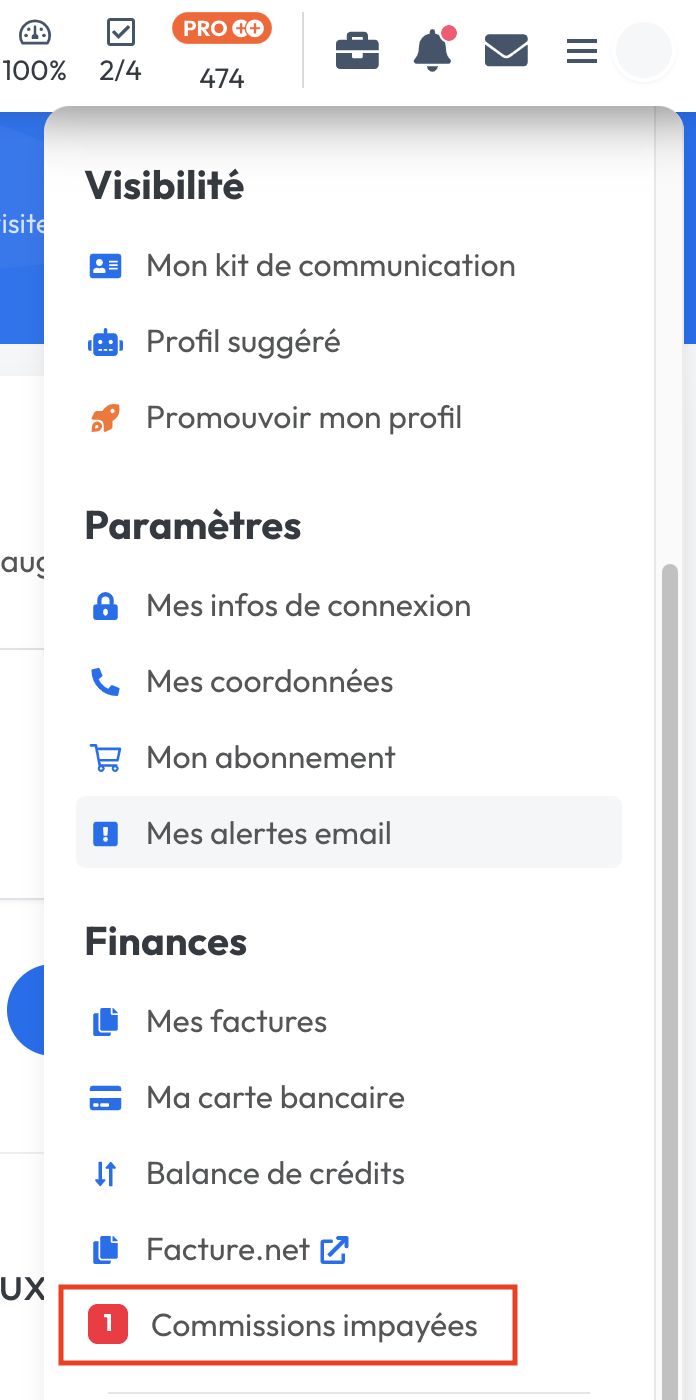The height and width of the screenshot is (1400, 696).
Task: Open notifications bell icon
Action: click(x=432, y=49)
